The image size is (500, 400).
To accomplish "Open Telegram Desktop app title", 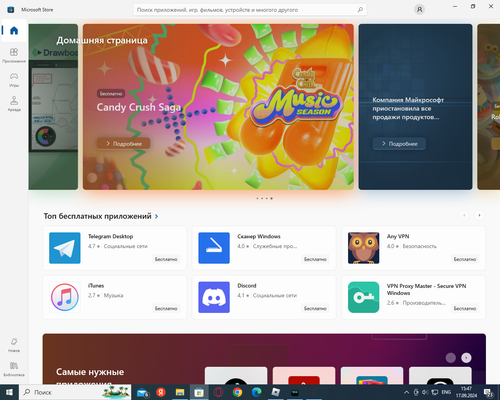I will click(x=110, y=236).
